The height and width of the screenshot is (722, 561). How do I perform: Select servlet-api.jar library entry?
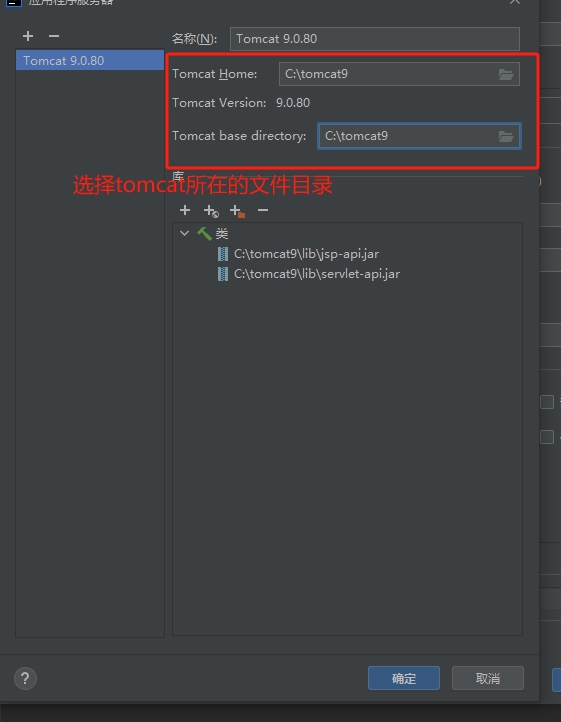click(317, 274)
